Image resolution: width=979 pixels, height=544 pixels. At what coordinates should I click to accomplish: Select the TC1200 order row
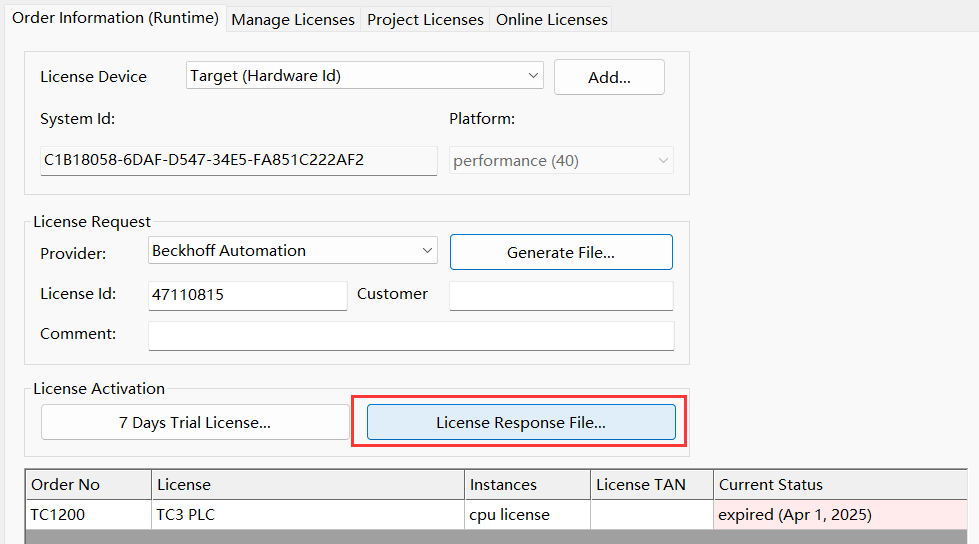click(496, 515)
